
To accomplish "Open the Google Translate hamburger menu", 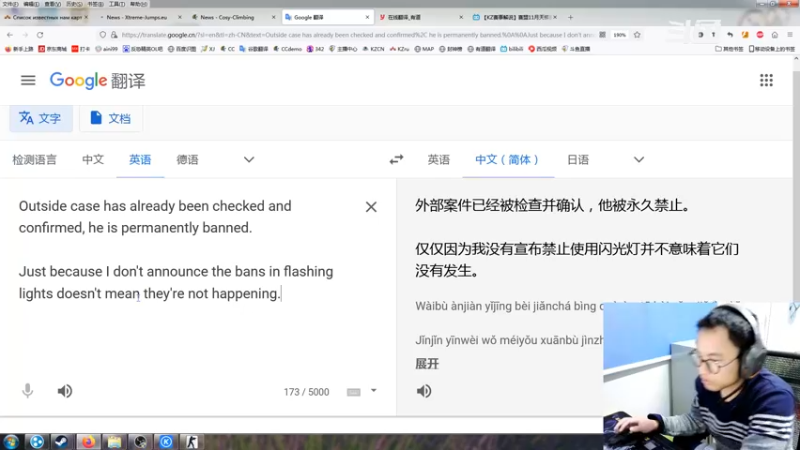I will 28,81.
